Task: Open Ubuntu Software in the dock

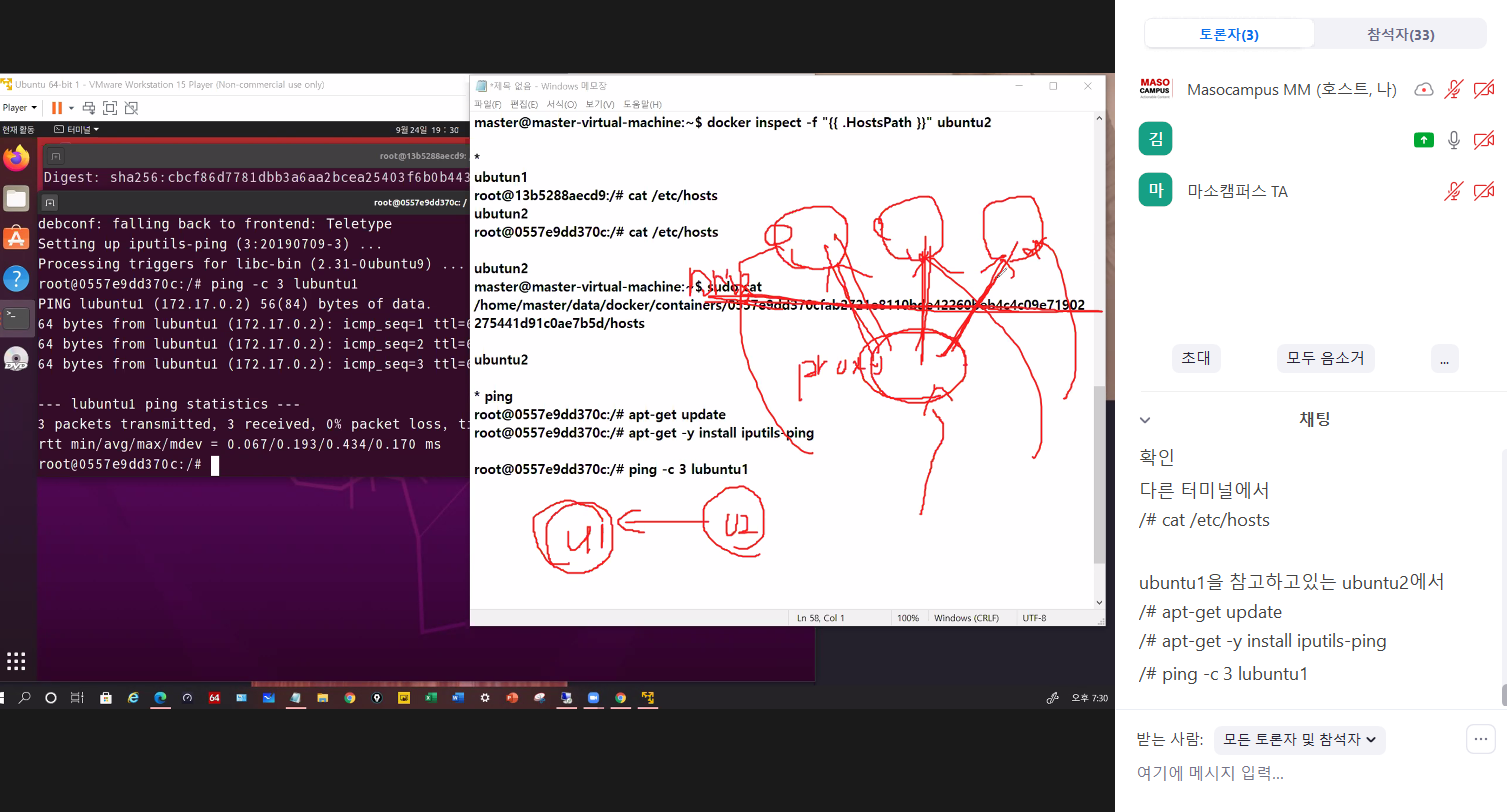Action: pos(16,238)
